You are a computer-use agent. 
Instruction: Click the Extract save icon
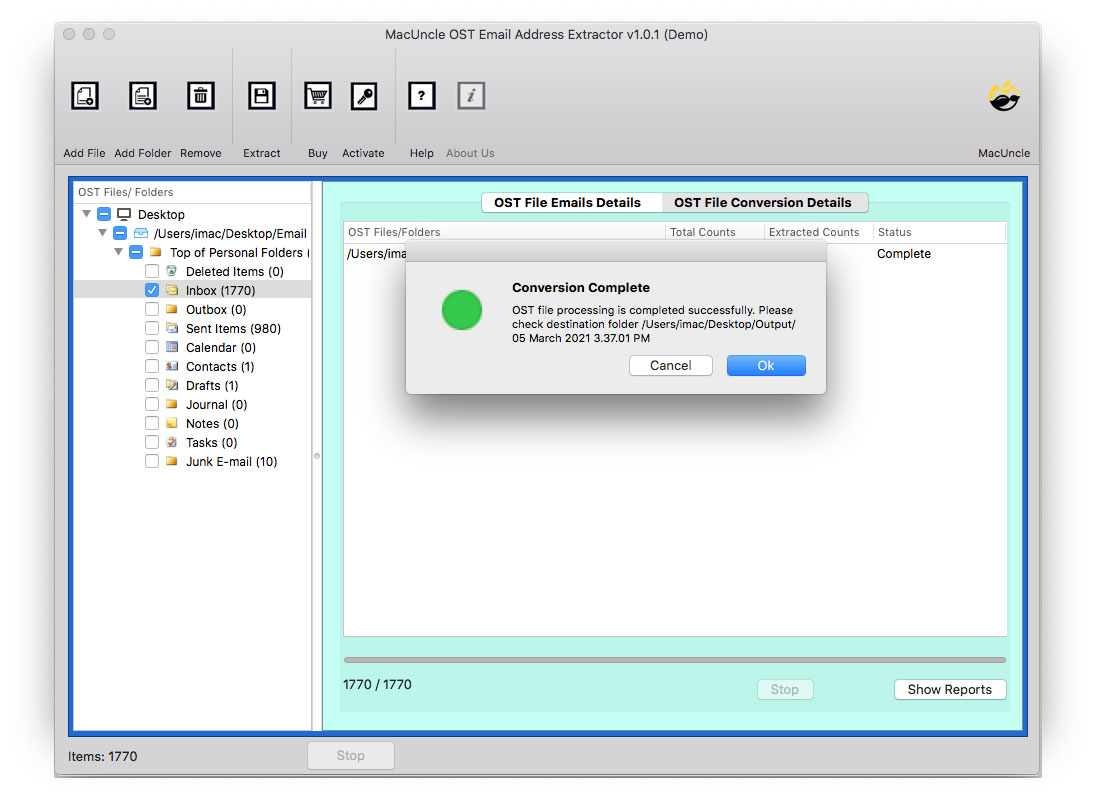pyautogui.click(x=261, y=96)
